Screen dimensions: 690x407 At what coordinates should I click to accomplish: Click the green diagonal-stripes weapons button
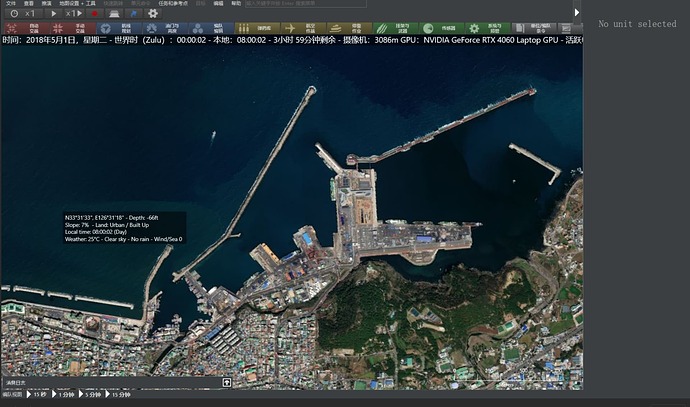tap(396, 29)
